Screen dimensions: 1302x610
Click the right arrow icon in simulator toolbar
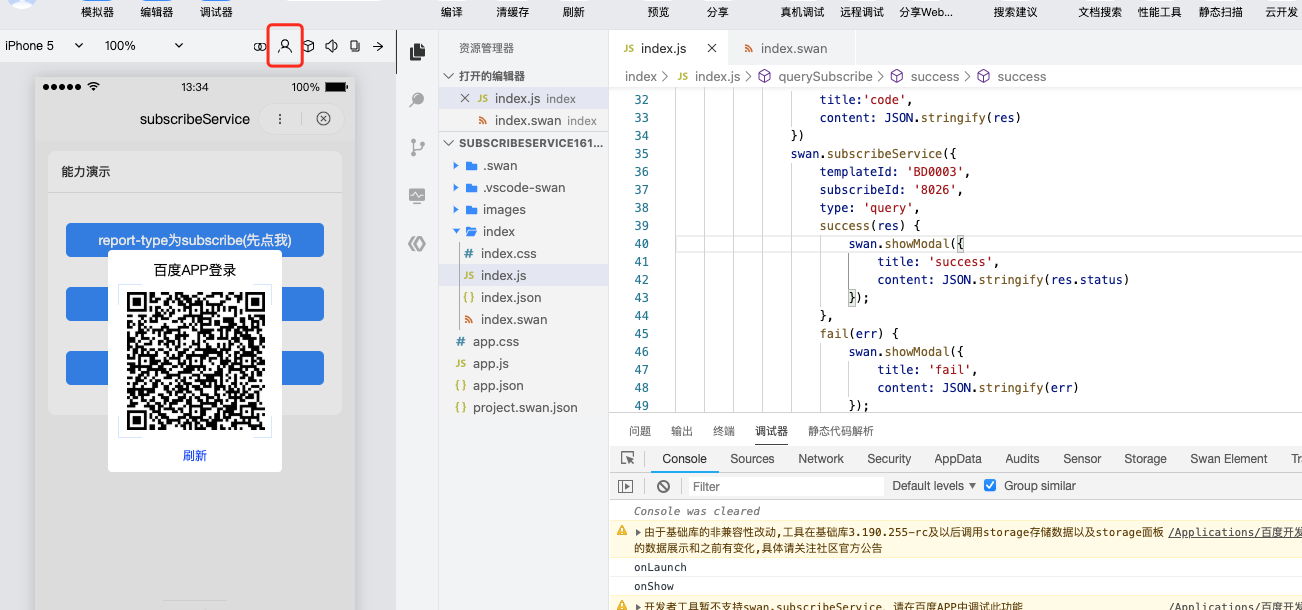tap(378, 46)
